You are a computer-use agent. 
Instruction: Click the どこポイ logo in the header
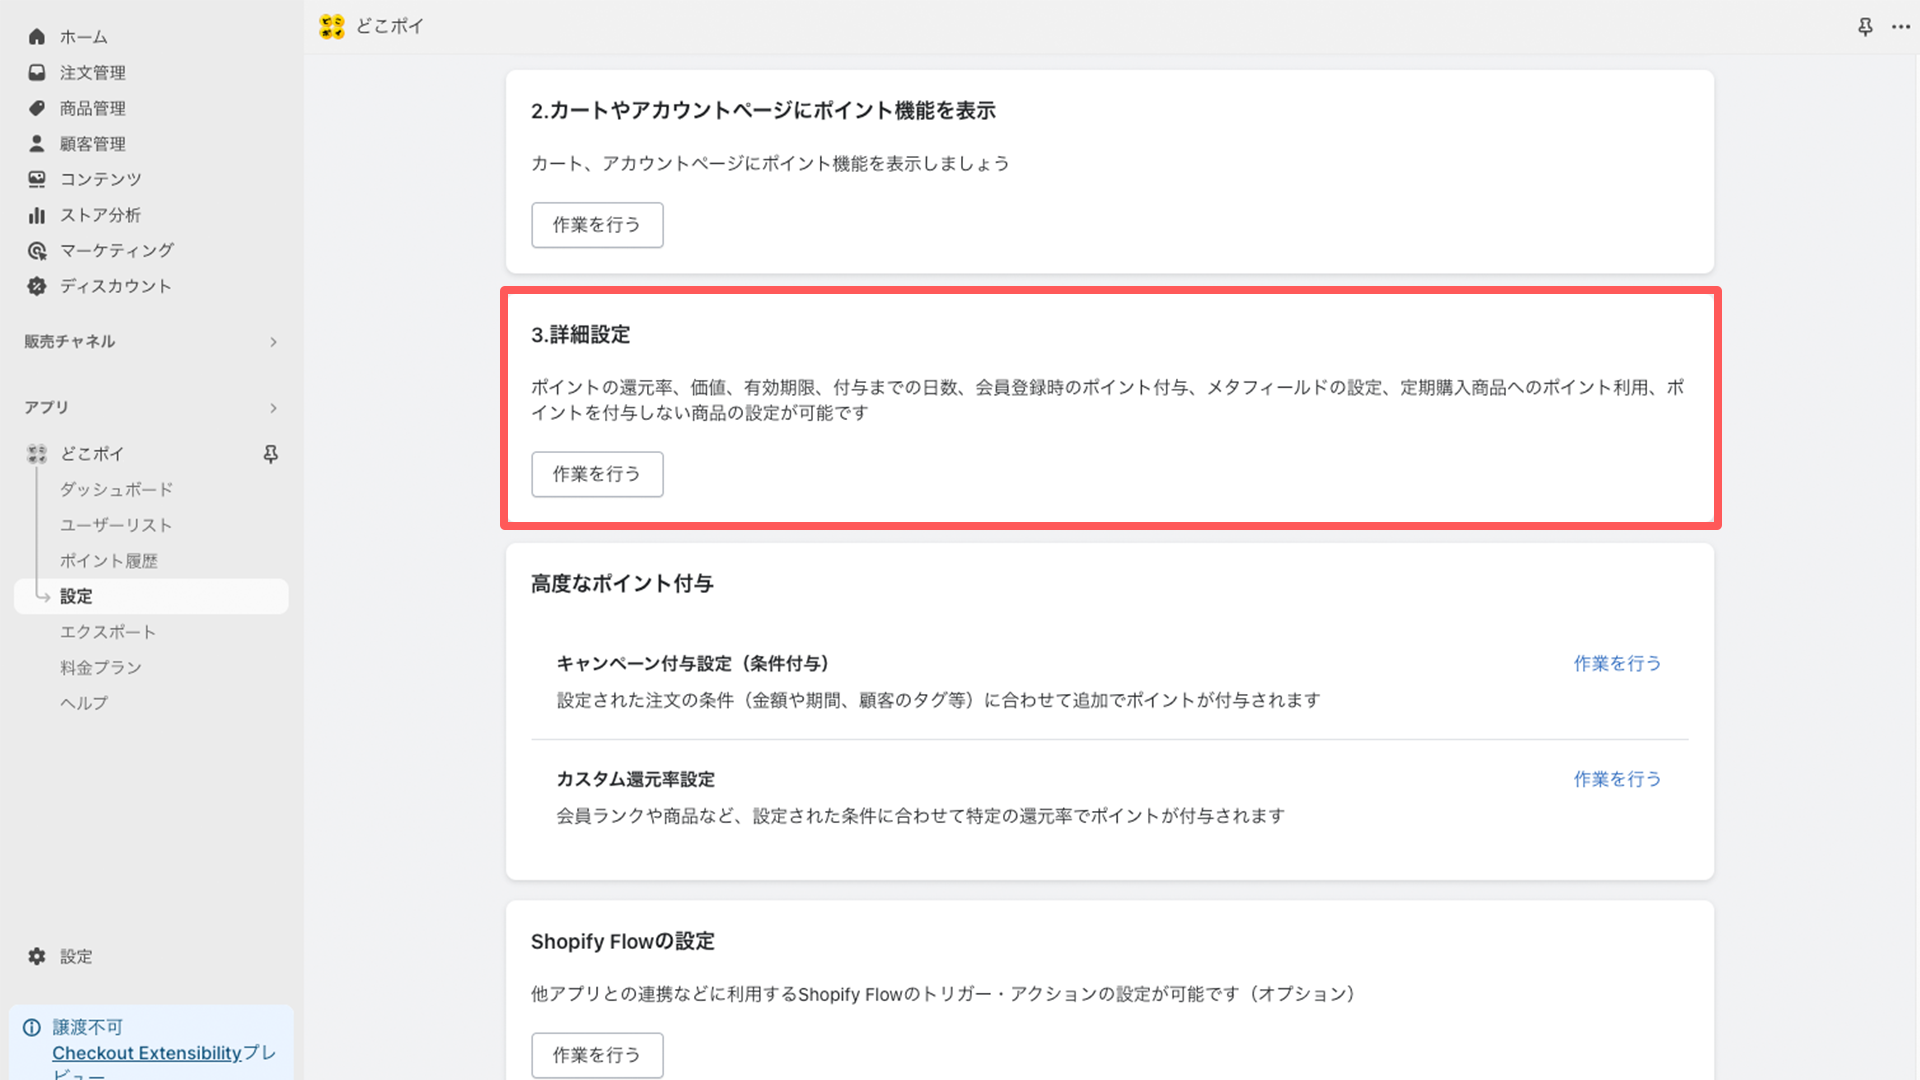(x=332, y=27)
